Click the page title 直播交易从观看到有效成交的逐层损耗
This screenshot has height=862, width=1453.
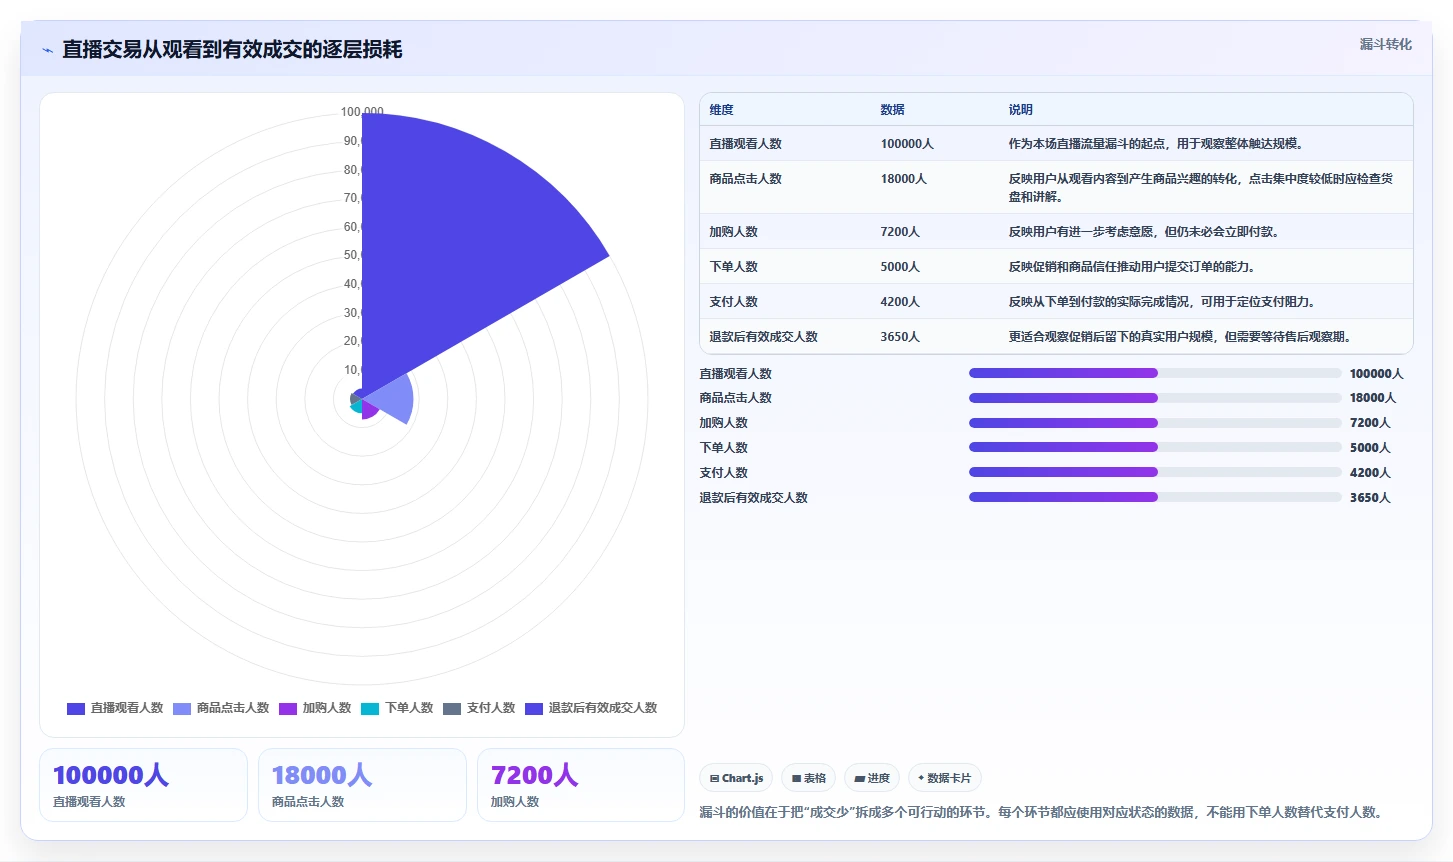coord(232,50)
